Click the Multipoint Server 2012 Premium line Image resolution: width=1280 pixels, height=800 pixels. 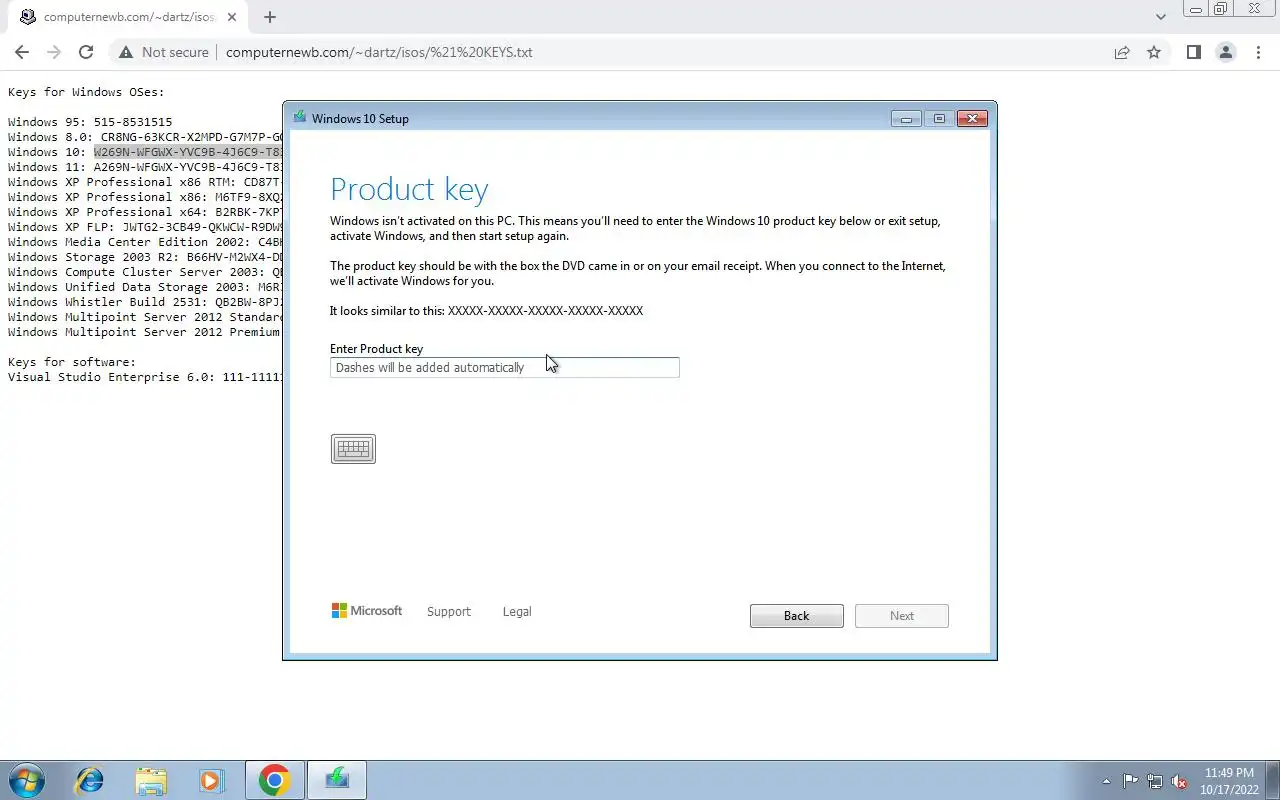pyautogui.click(x=145, y=332)
